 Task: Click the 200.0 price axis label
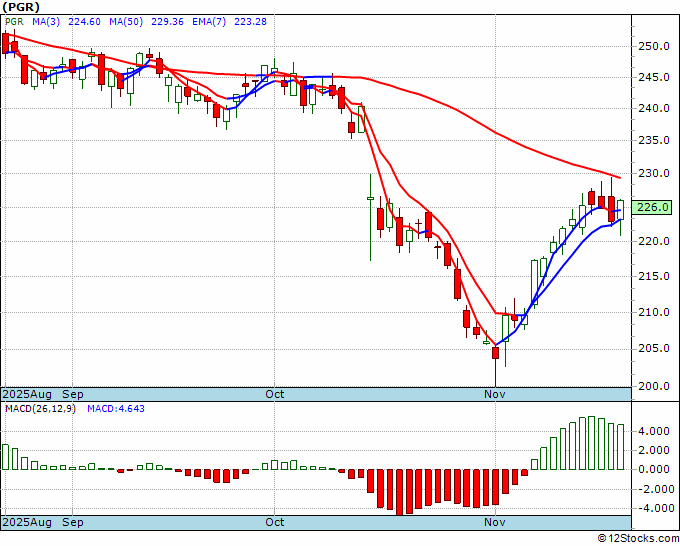(654, 386)
